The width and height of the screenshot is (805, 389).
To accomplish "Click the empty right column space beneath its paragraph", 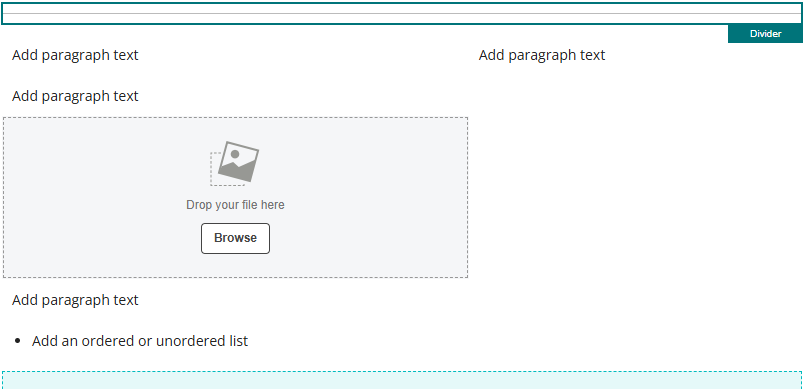I will (x=637, y=205).
